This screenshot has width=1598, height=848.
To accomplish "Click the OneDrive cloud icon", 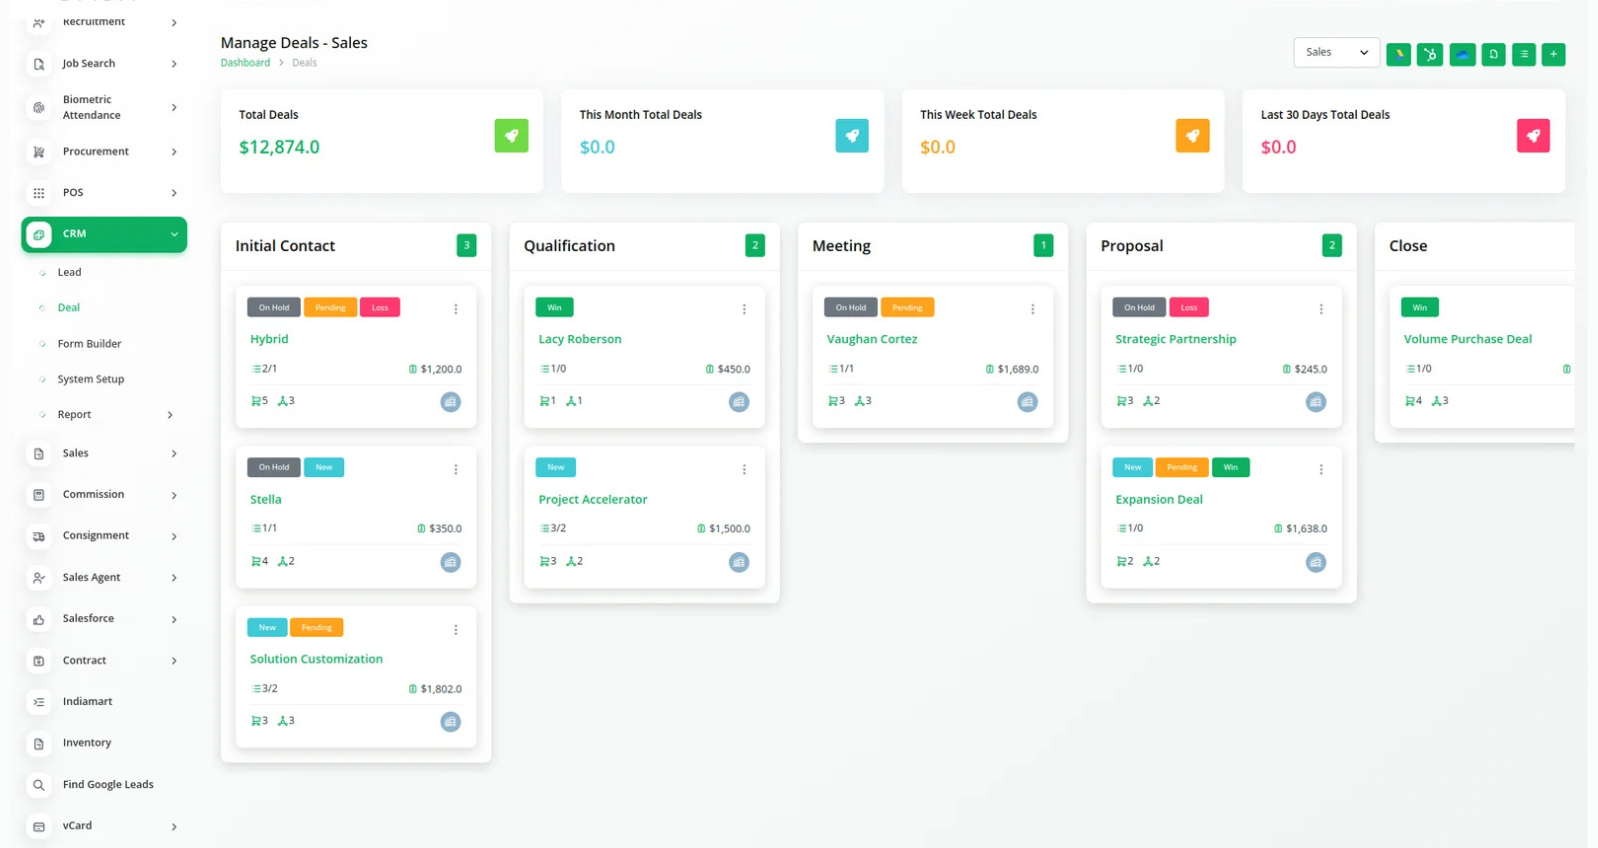I will click(1462, 55).
